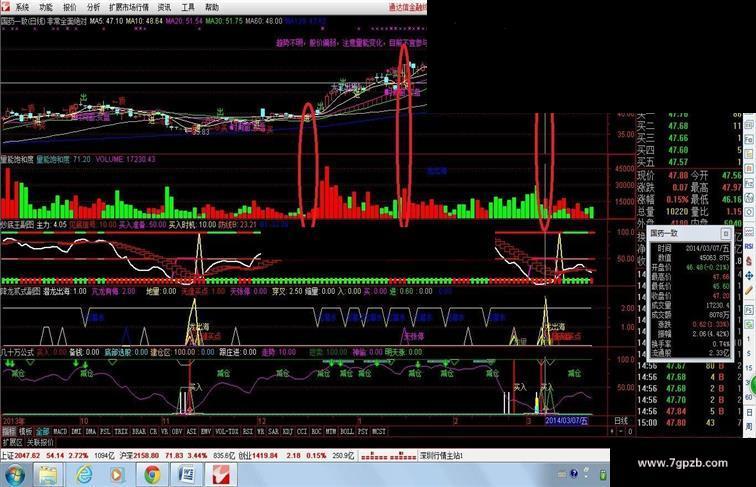
Task: Close the 国药一致 info popup
Action: pyautogui.click(x=726, y=234)
